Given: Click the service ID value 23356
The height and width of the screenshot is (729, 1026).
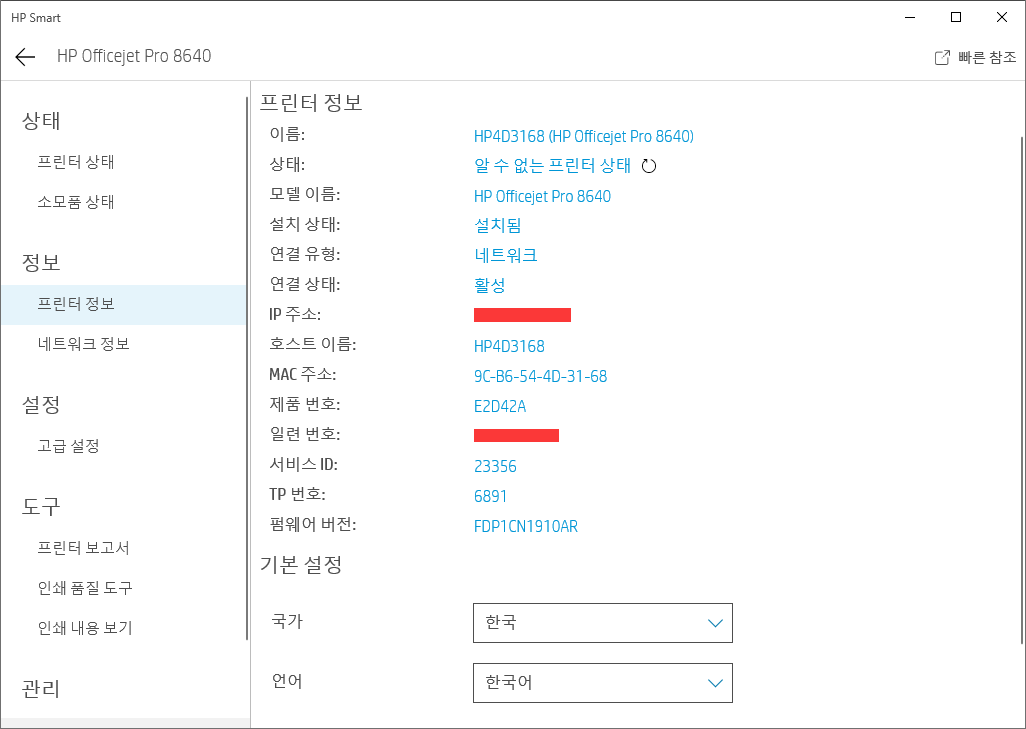Looking at the screenshot, I should [x=495, y=467].
